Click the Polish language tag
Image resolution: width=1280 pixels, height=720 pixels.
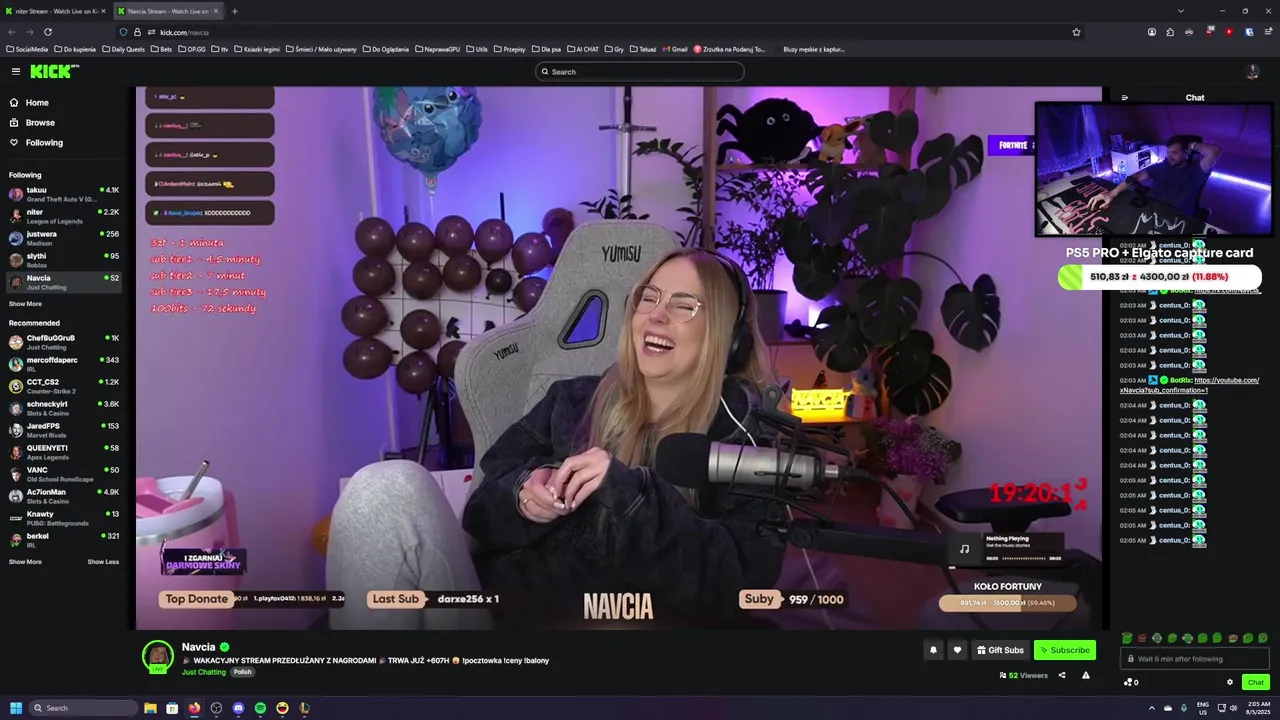[x=242, y=672]
